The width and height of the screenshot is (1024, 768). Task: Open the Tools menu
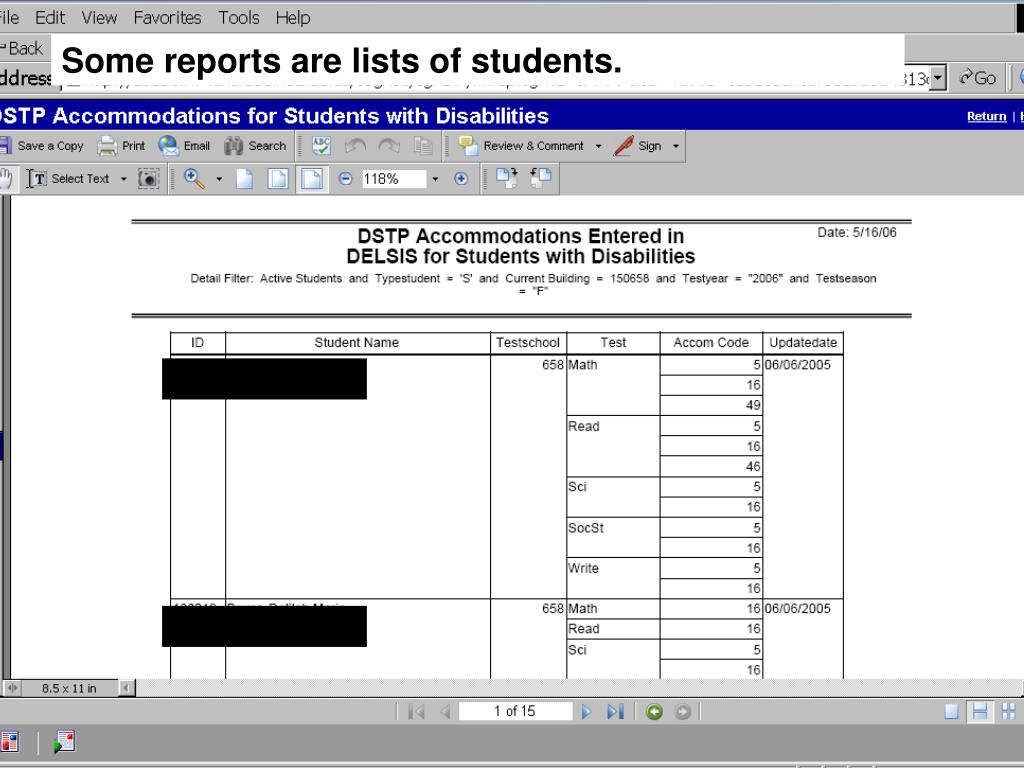tap(239, 18)
